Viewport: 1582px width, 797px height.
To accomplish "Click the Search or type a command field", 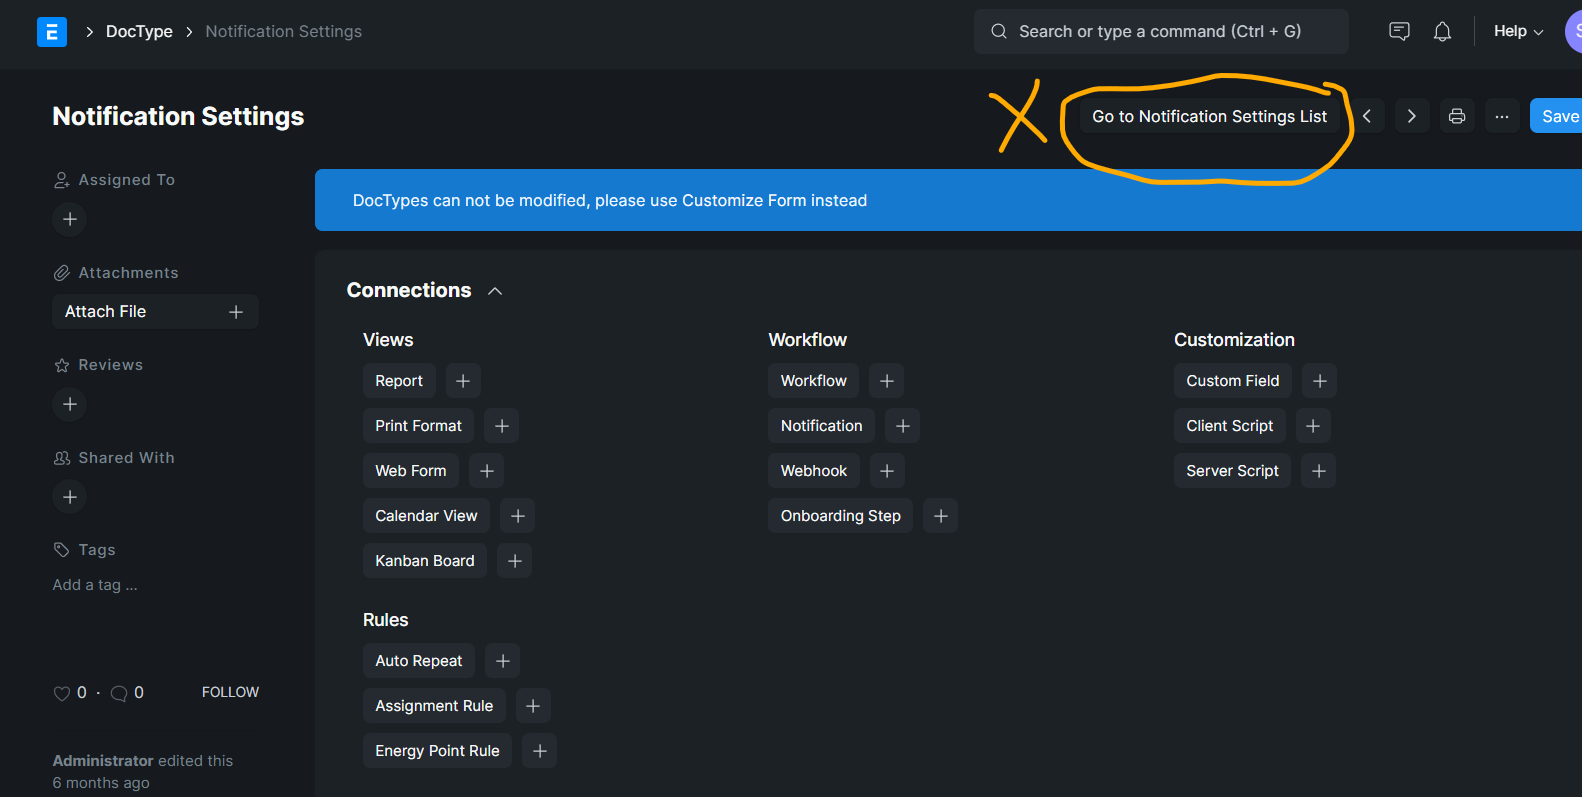I will click(x=1160, y=31).
